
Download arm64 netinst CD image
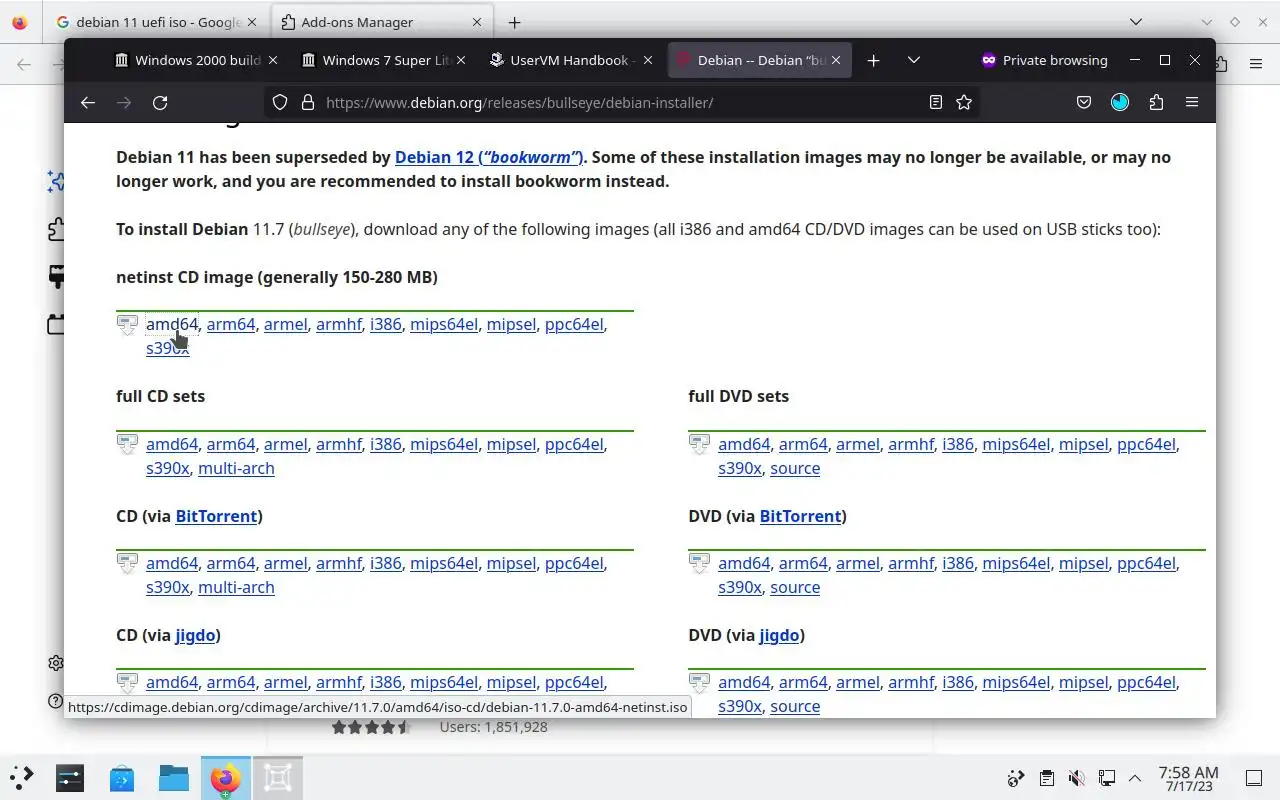point(231,324)
